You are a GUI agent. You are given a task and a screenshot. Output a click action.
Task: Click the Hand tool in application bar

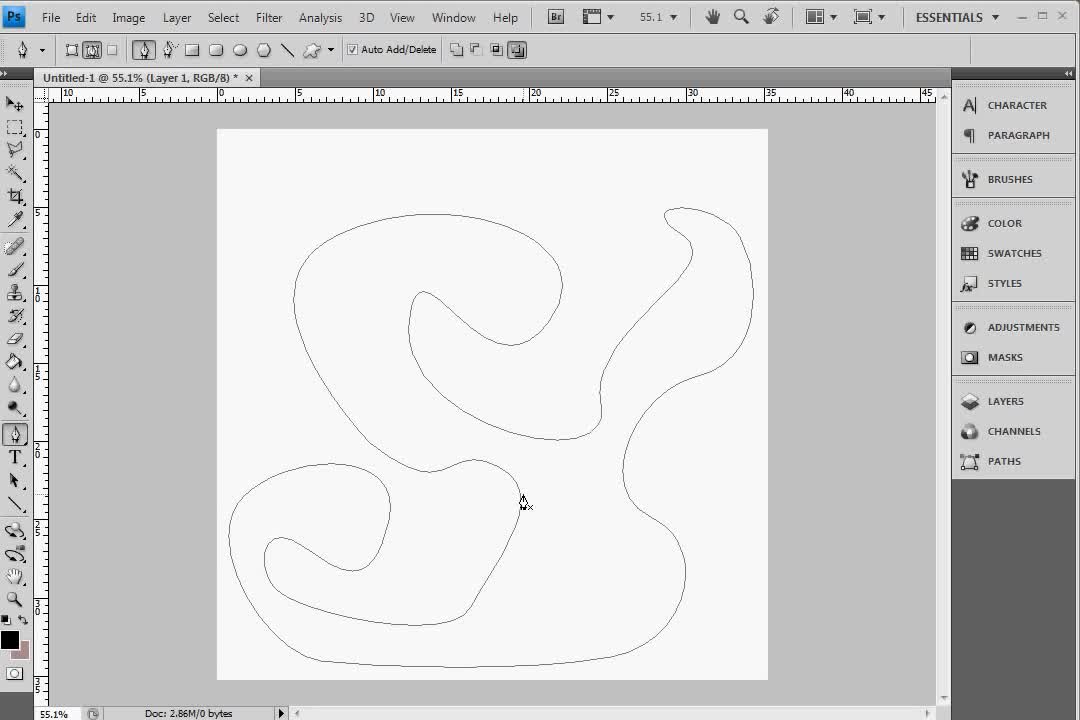(713, 17)
